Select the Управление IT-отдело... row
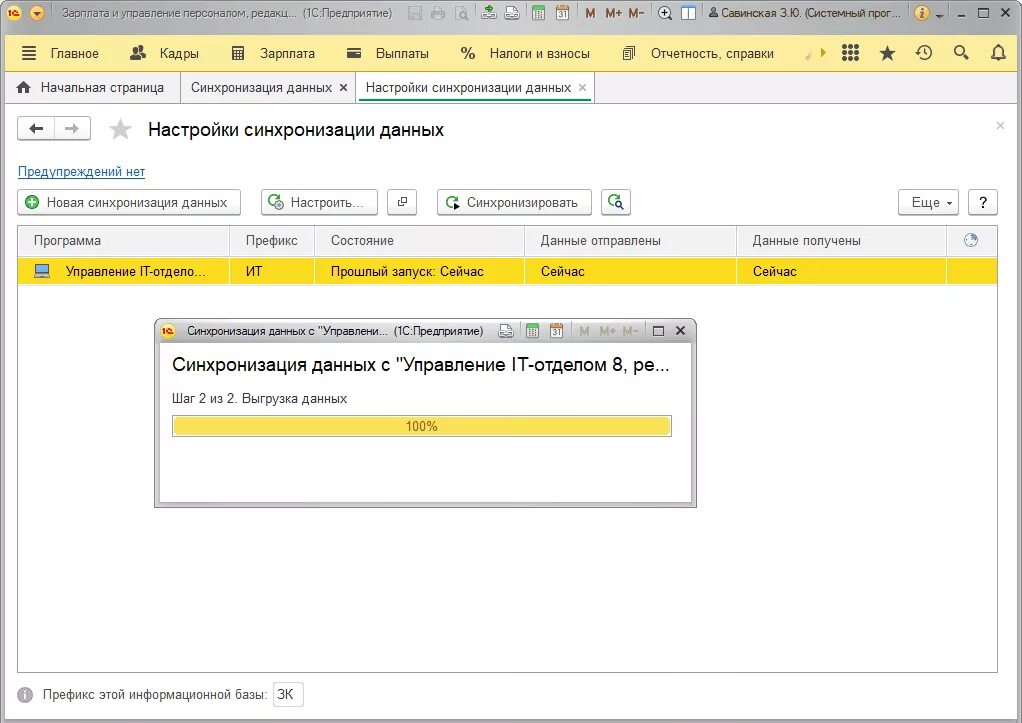 (507, 271)
